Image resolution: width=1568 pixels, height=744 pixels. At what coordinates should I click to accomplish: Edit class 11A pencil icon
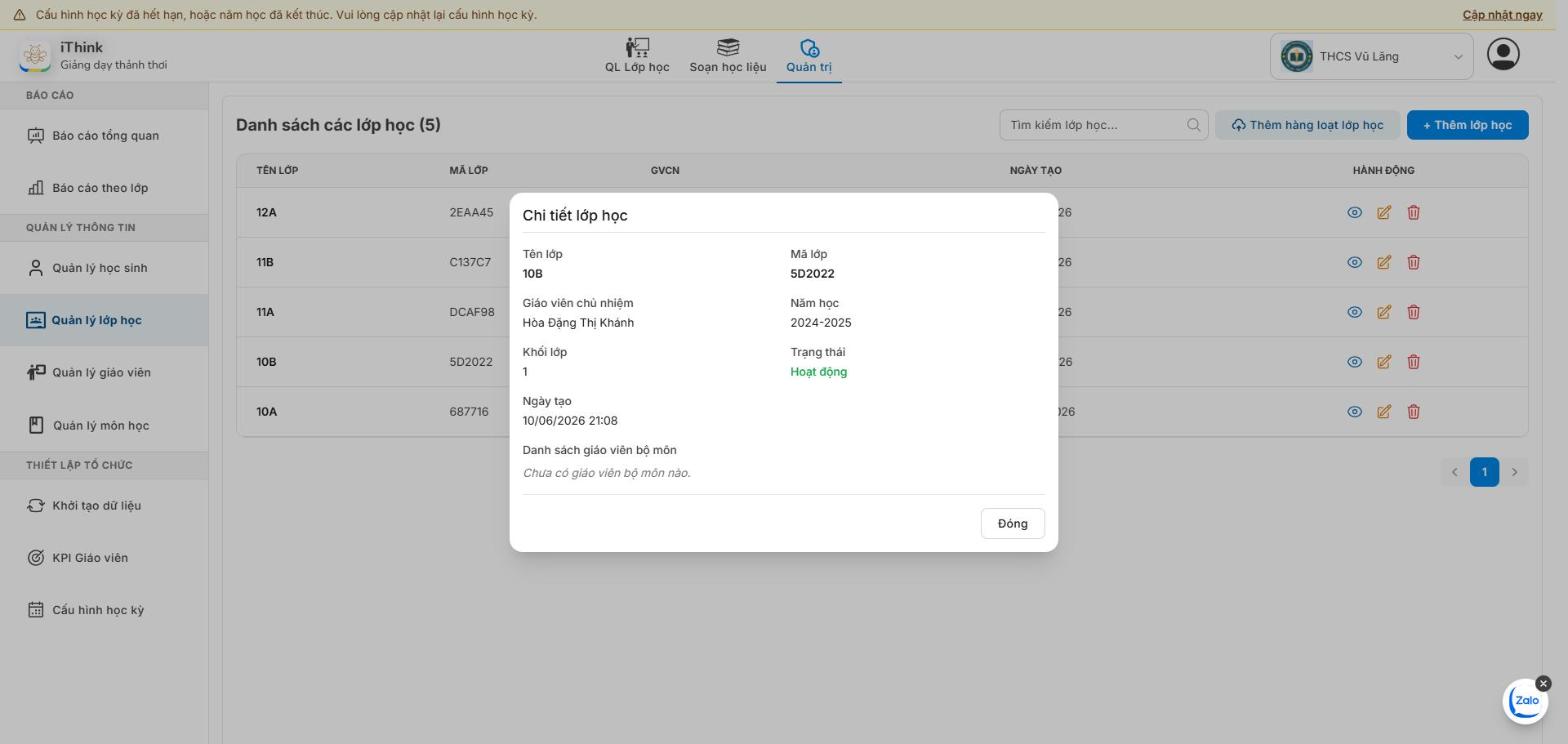tap(1384, 312)
